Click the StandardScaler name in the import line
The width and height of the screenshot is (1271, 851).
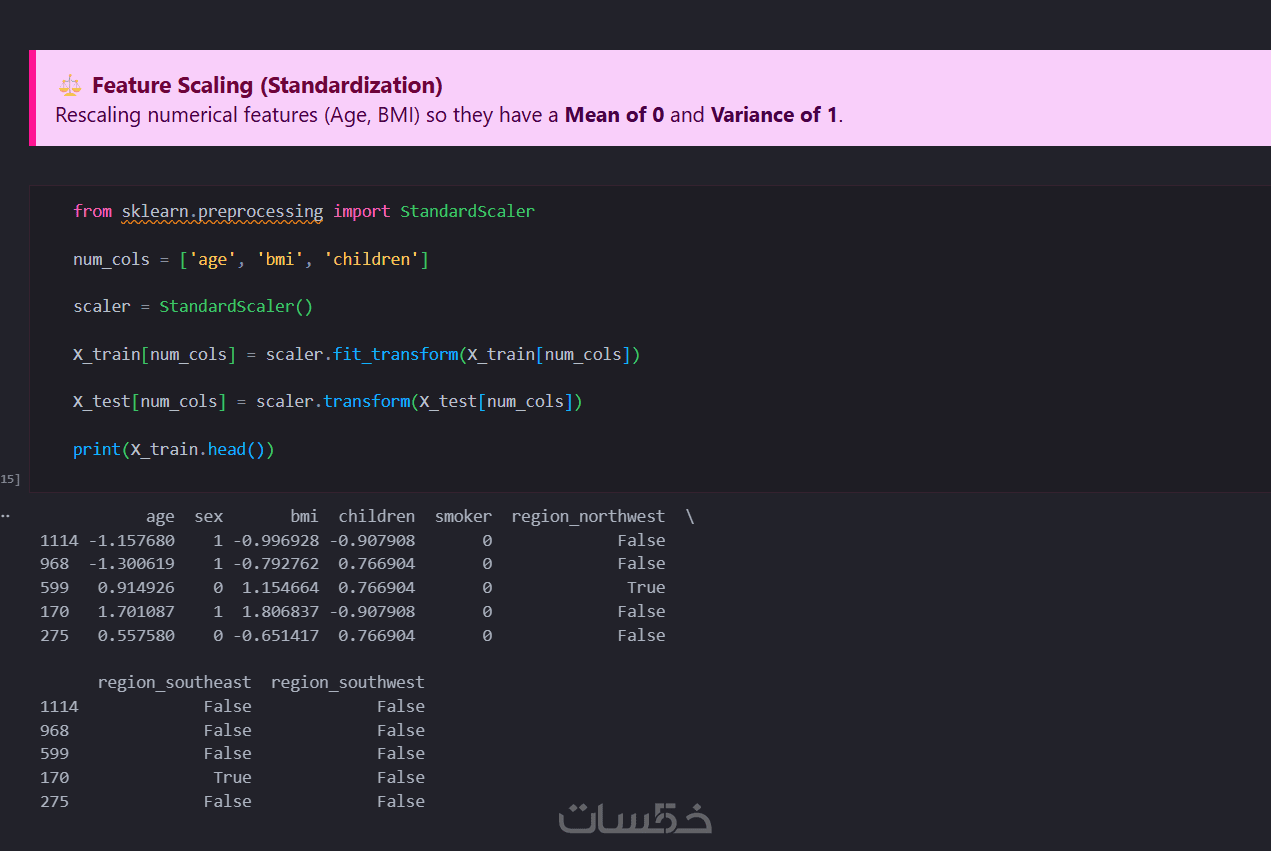467,211
